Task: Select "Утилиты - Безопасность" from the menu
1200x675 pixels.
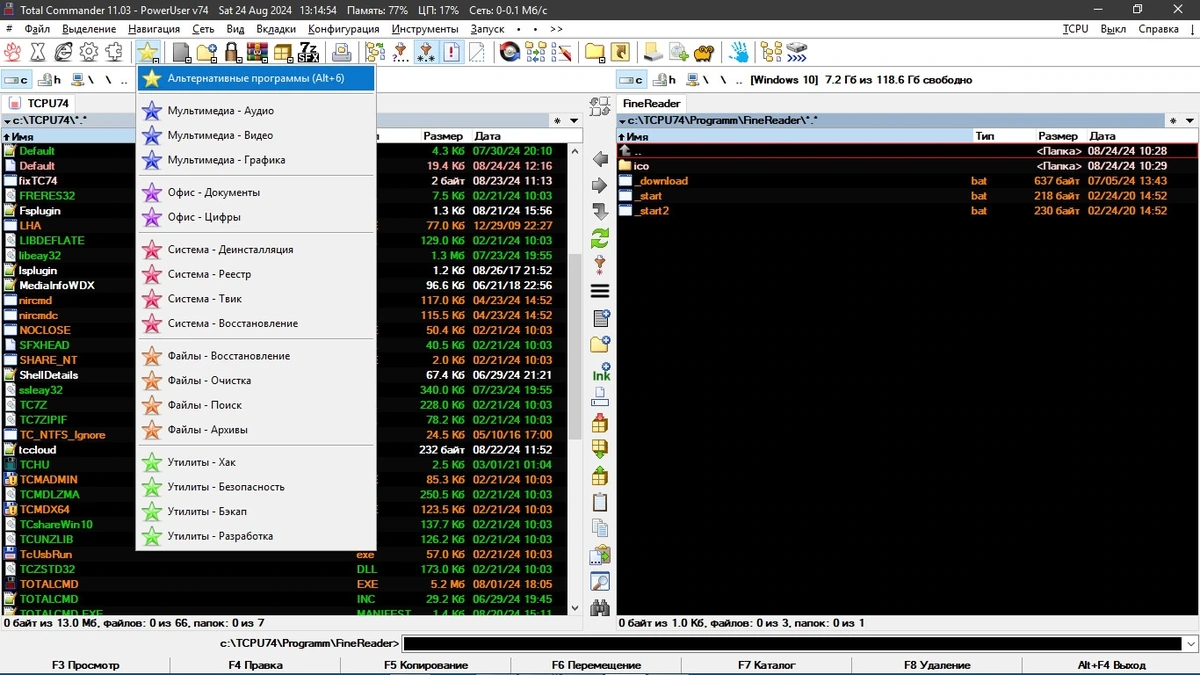Action: pyautogui.click(x=256, y=487)
